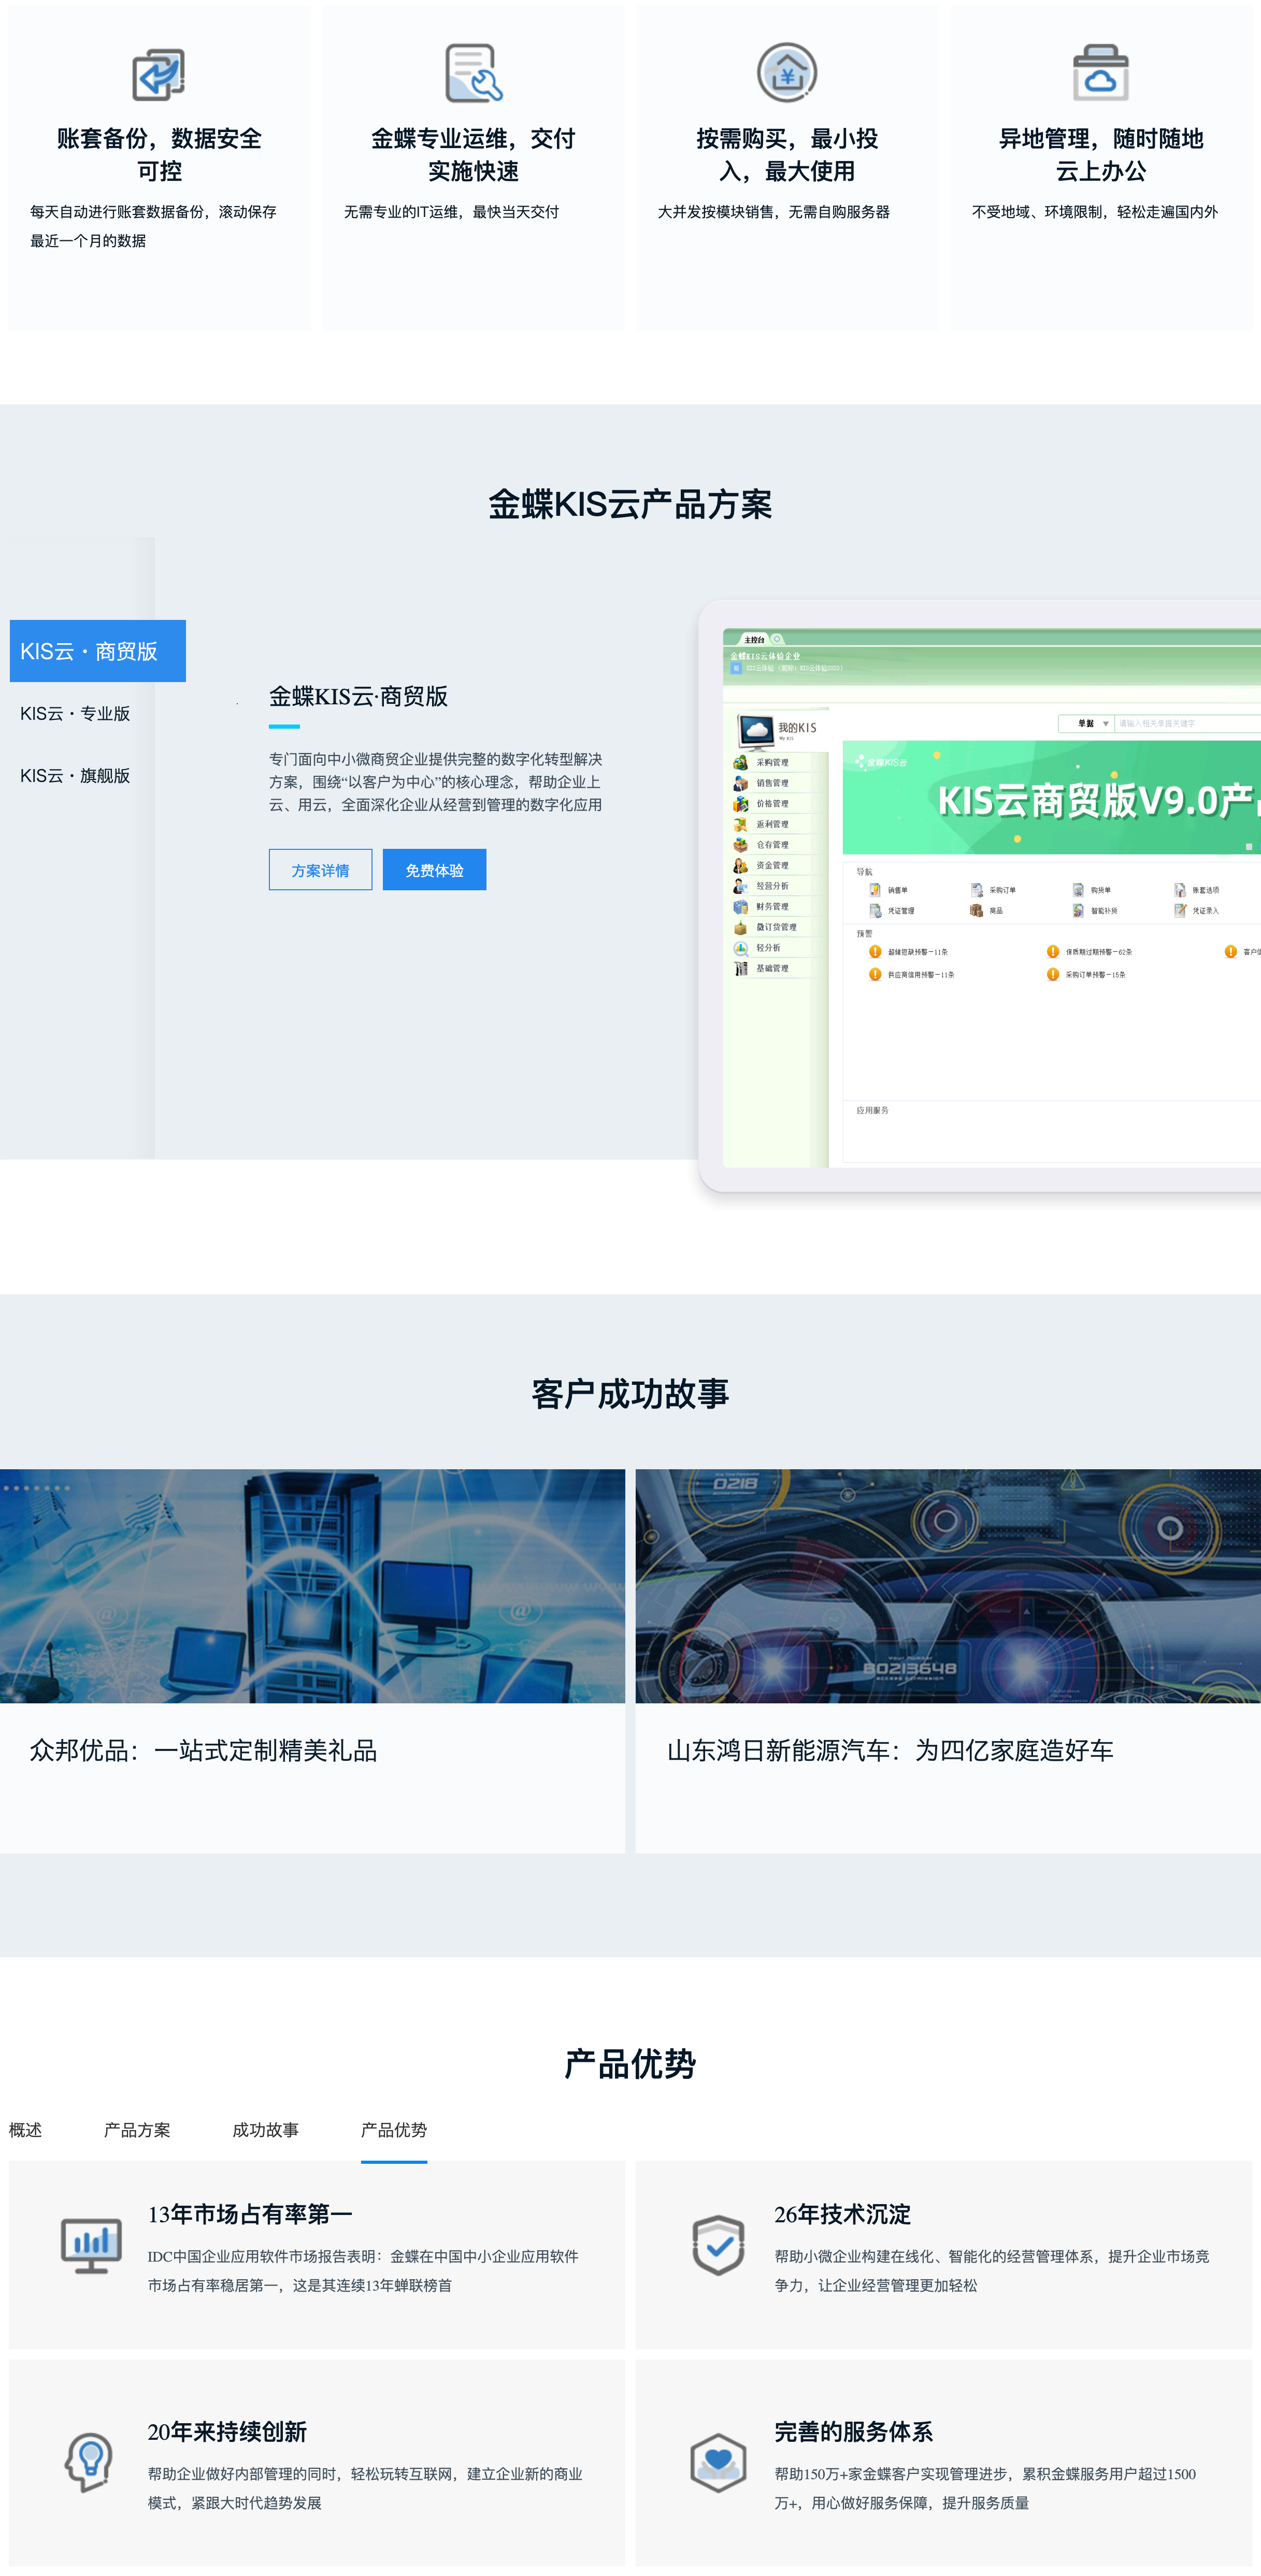Click the 完善的服务体系 title
This screenshot has width=1261, height=2576.
853,2431
